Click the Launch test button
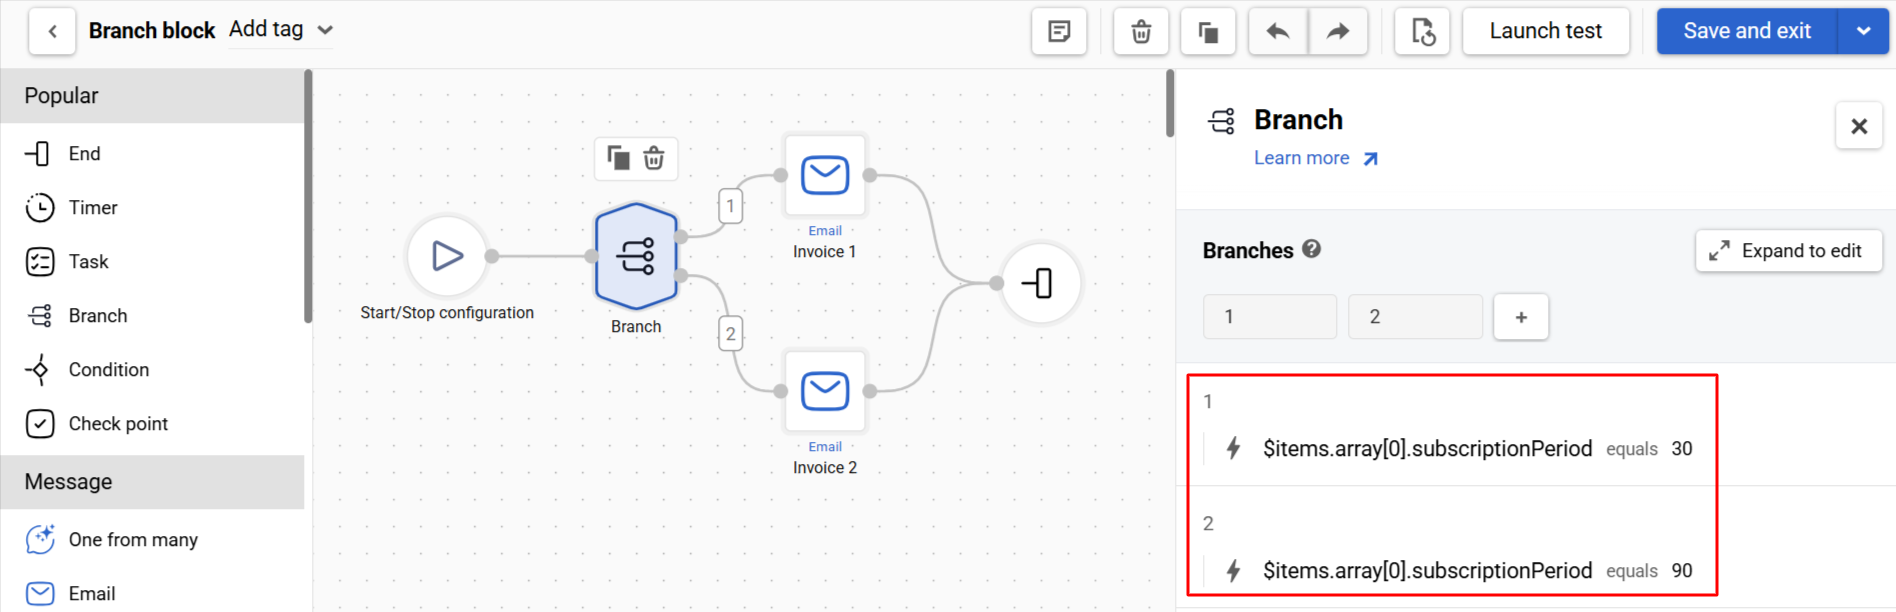Viewport: 1896px width, 612px height. coord(1546,31)
